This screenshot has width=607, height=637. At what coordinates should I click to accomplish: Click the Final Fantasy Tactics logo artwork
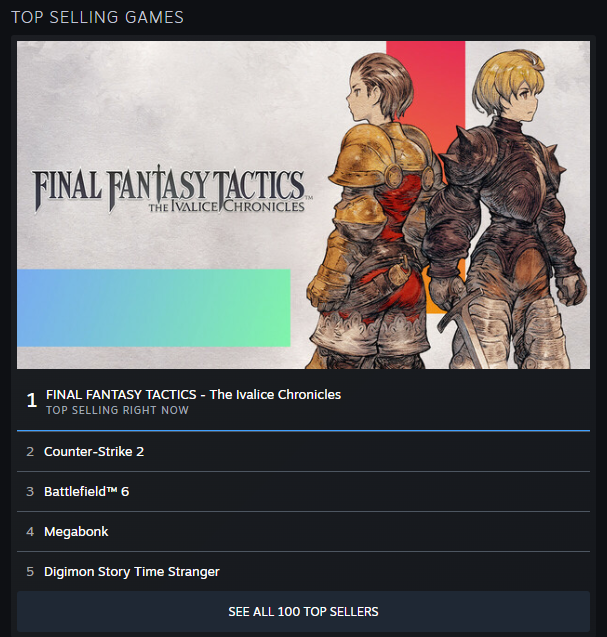point(171,191)
